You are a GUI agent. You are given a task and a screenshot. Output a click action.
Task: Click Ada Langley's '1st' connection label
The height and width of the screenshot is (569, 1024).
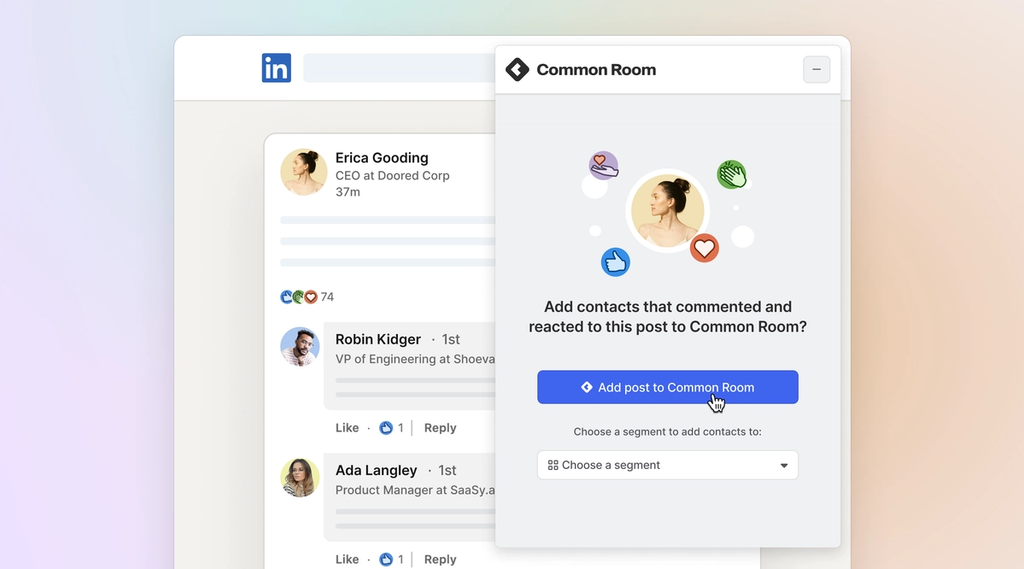(447, 470)
